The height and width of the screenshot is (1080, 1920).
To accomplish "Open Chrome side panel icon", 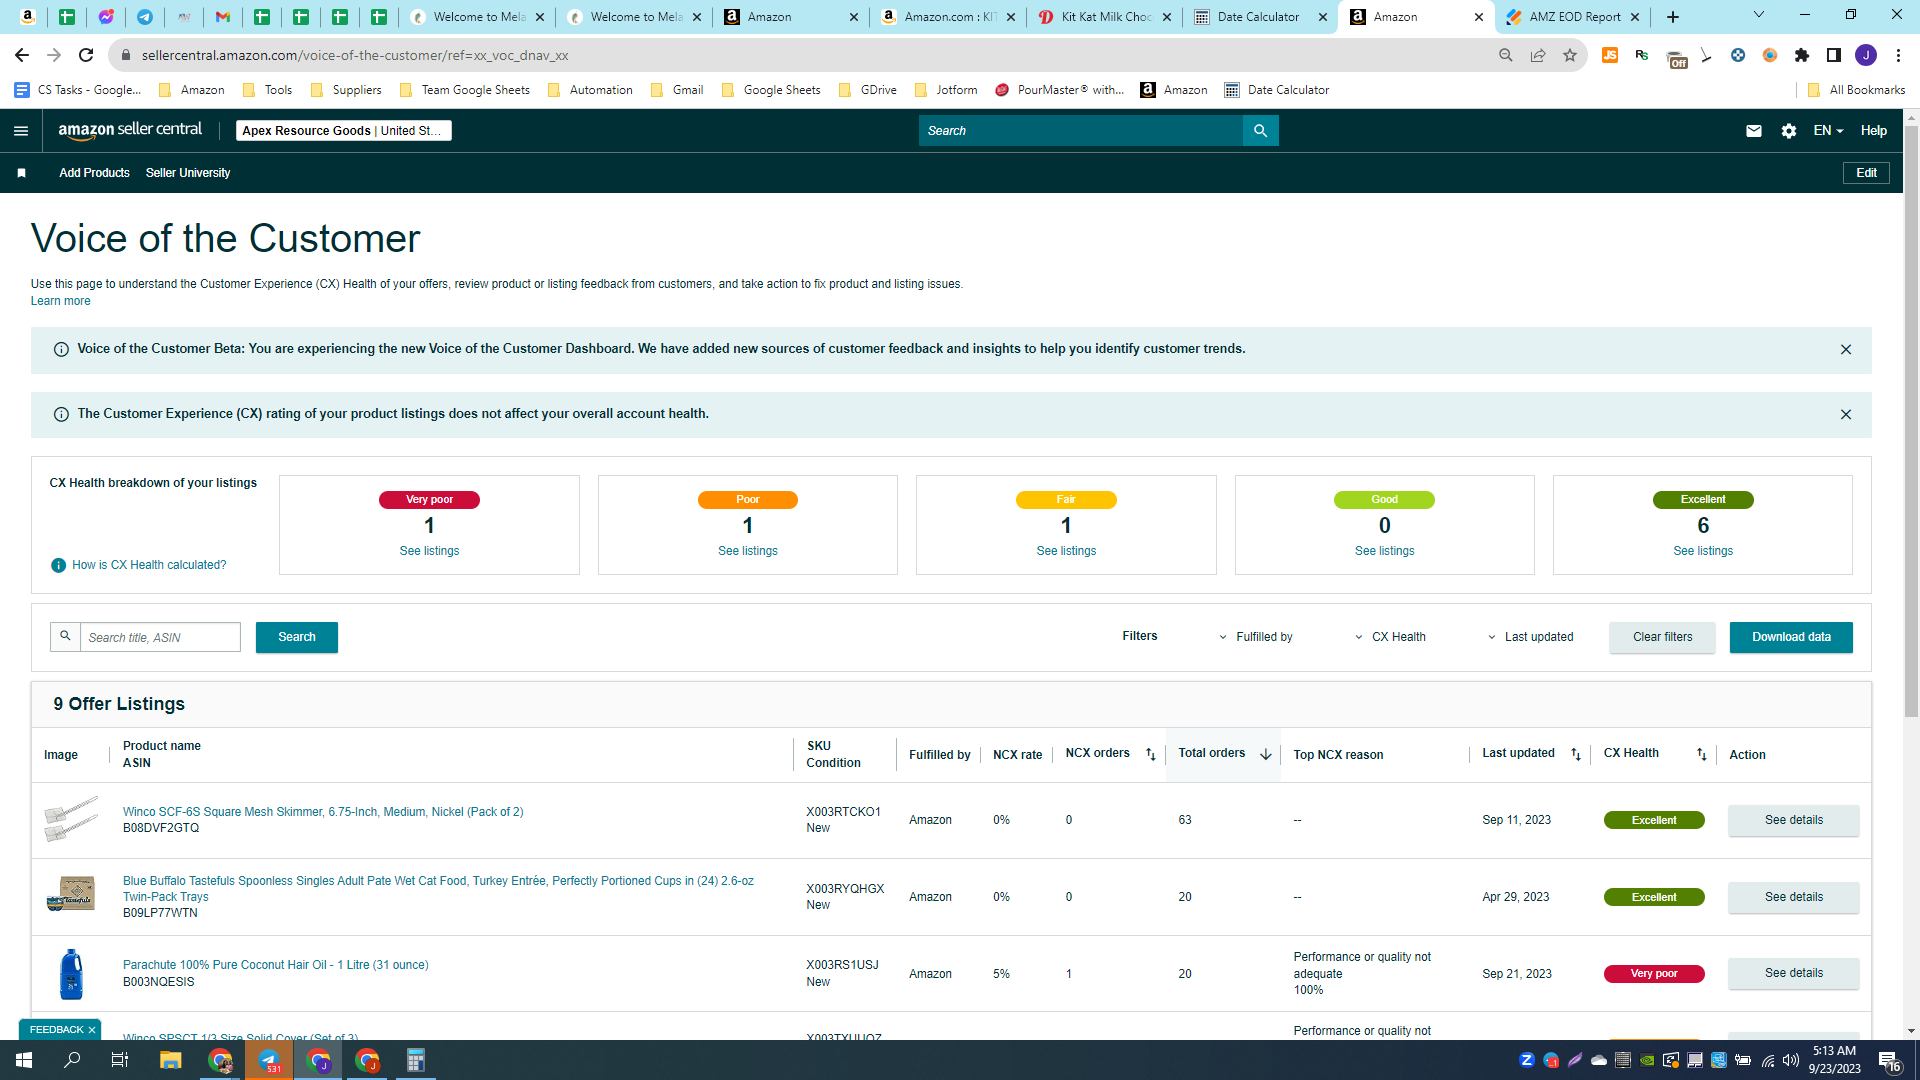I will pos(1834,55).
